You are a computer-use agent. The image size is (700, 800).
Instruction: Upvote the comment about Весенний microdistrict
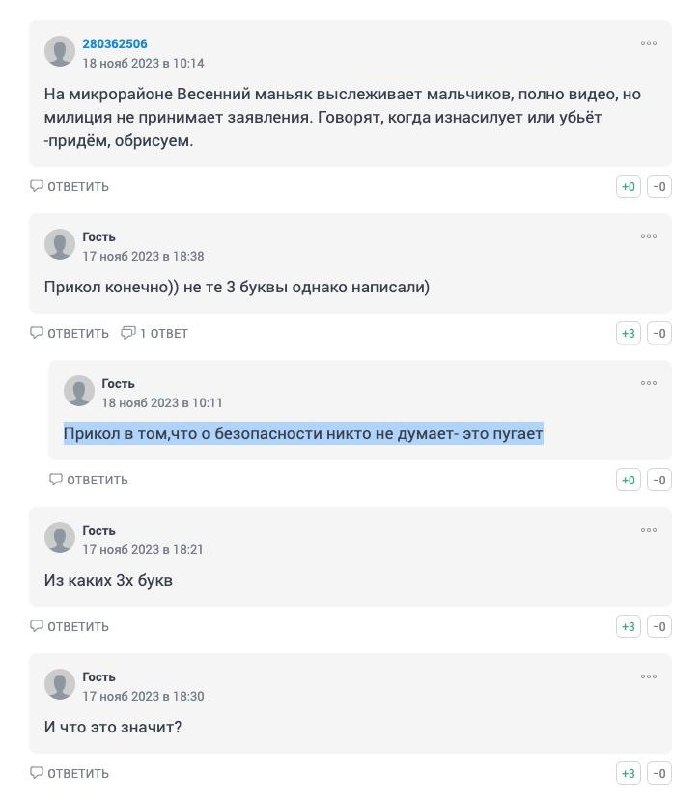pyautogui.click(x=628, y=187)
